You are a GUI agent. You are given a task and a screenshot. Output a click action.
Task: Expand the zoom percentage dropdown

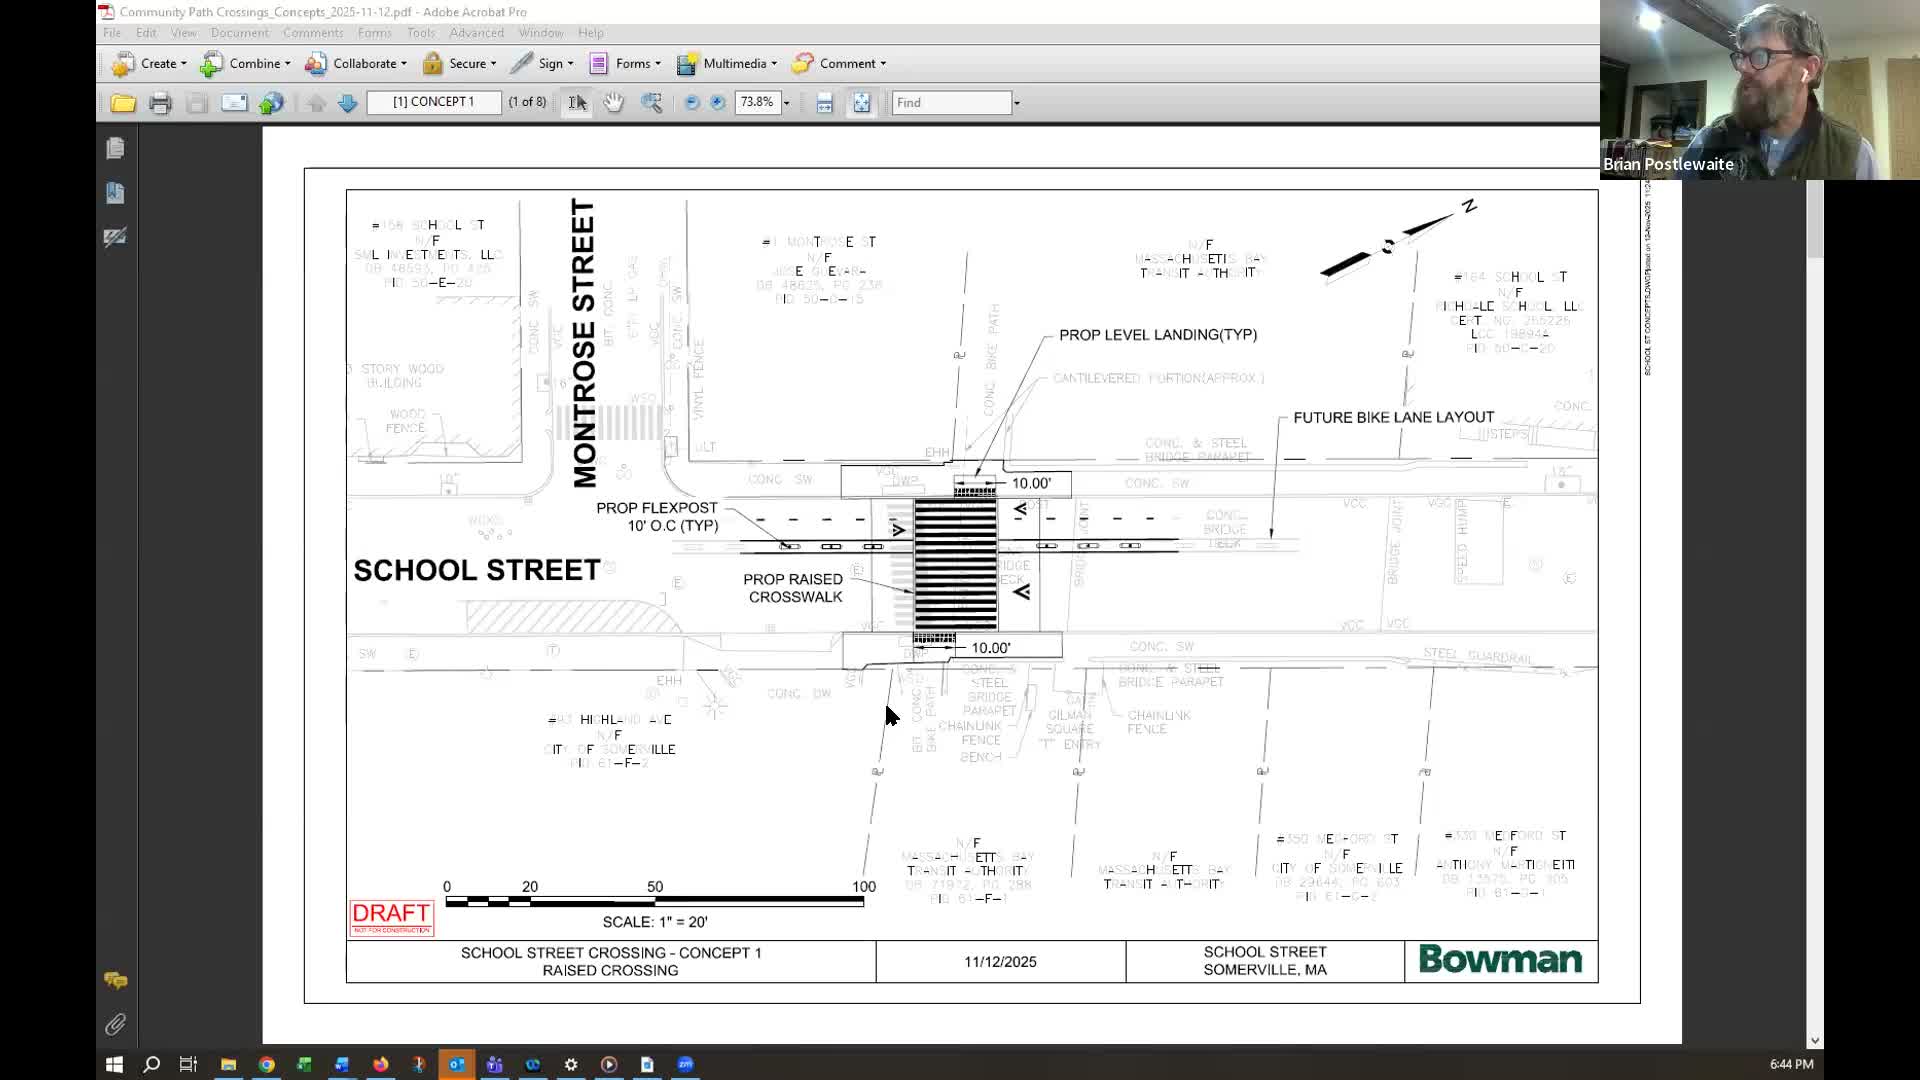(x=786, y=102)
